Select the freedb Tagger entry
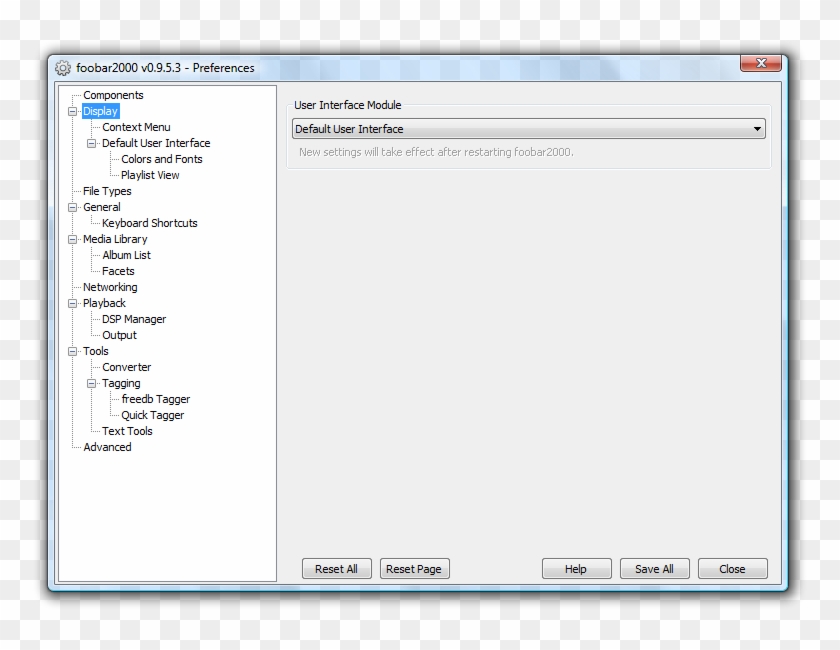The width and height of the screenshot is (840, 650). click(x=154, y=399)
